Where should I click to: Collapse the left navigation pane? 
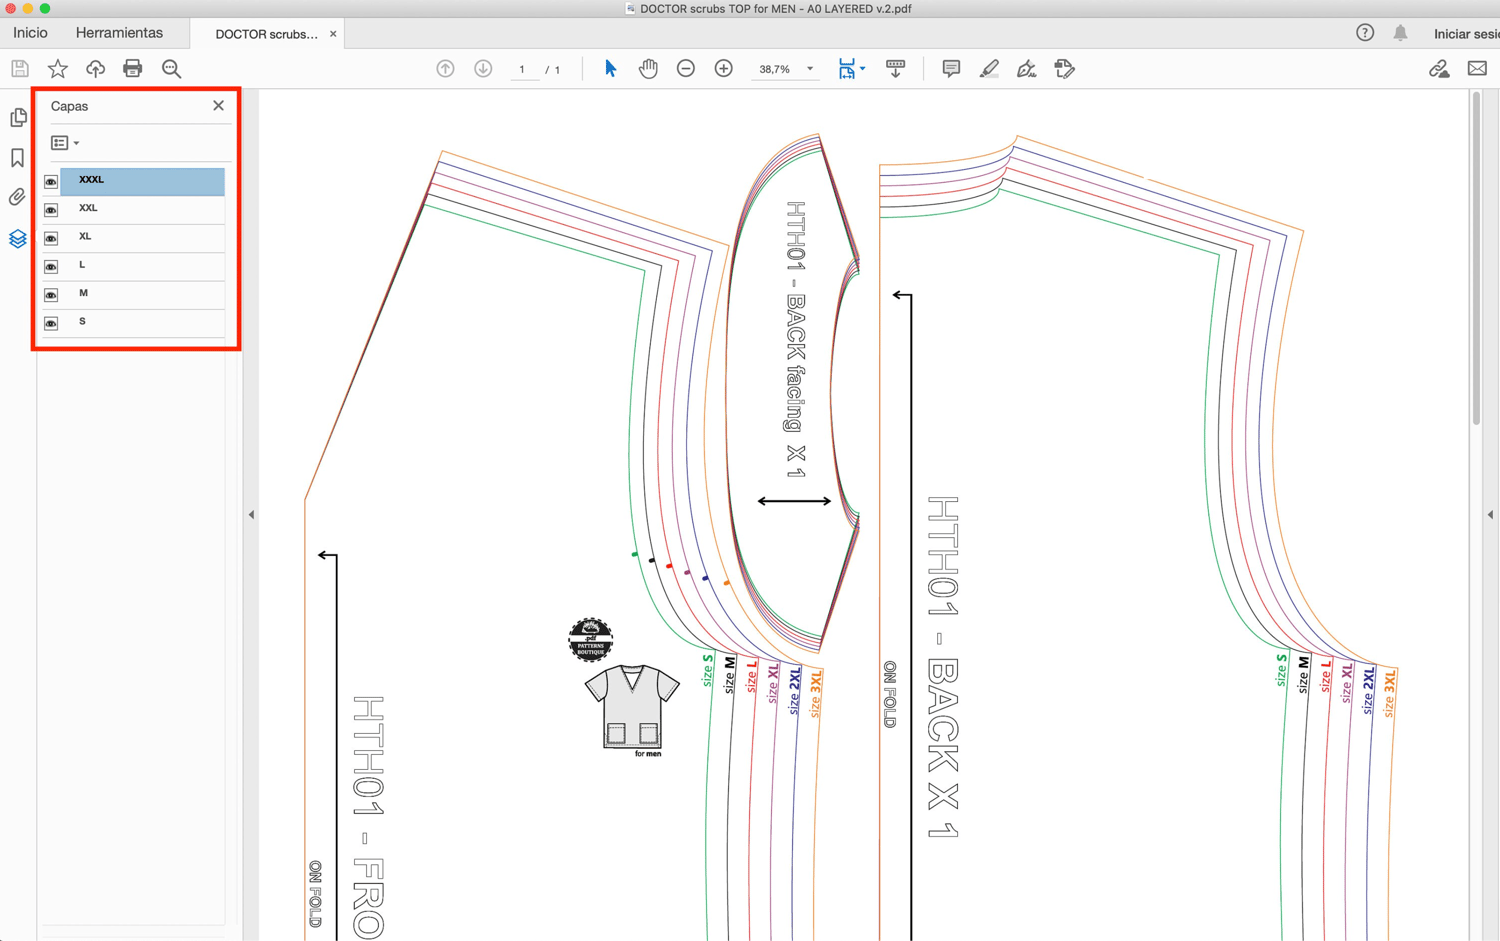point(251,515)
